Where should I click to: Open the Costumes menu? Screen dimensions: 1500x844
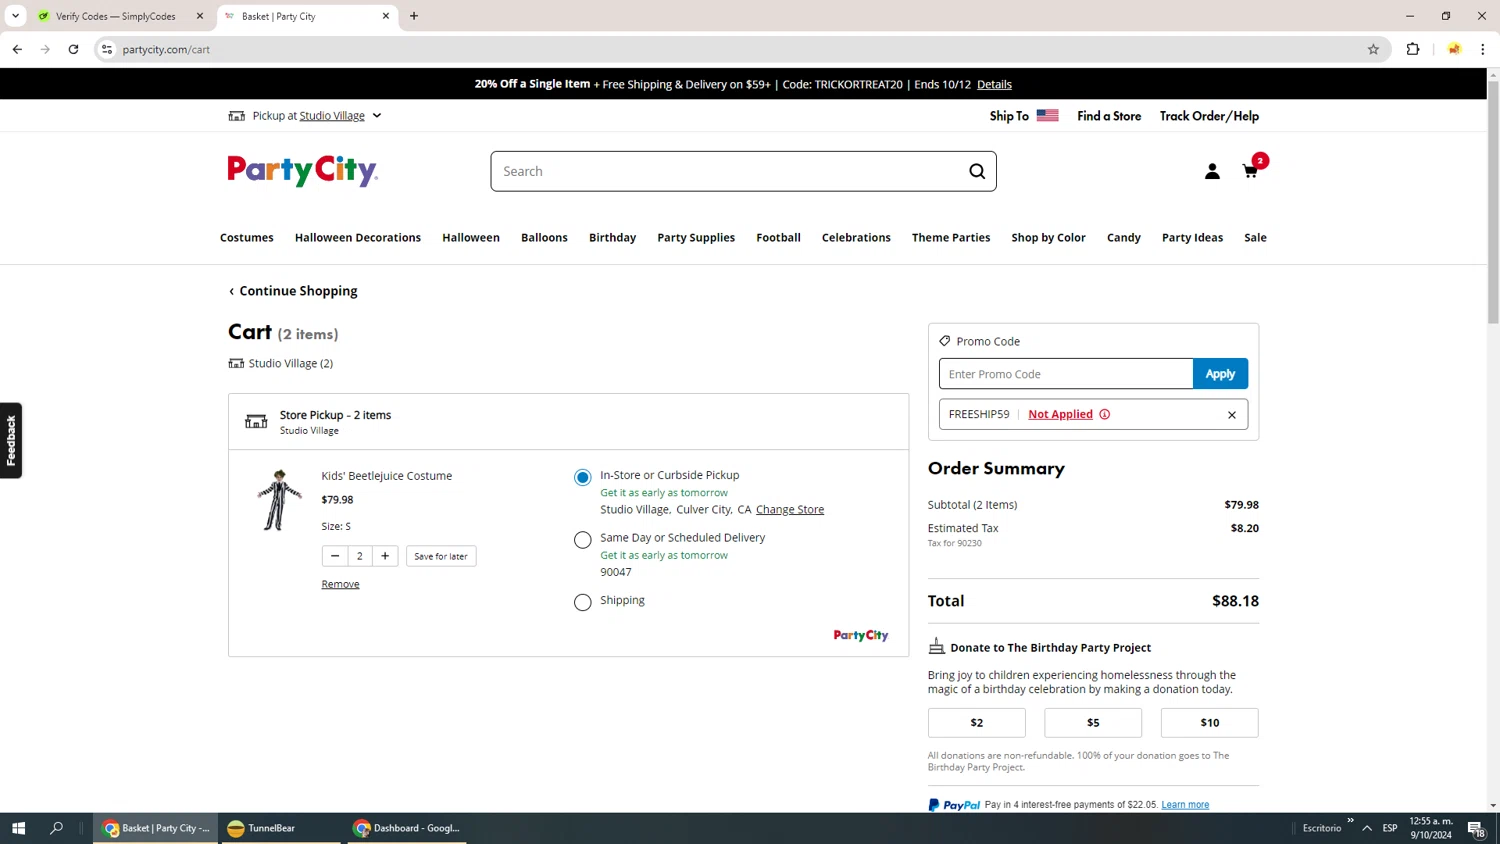(x=247, y=238)
